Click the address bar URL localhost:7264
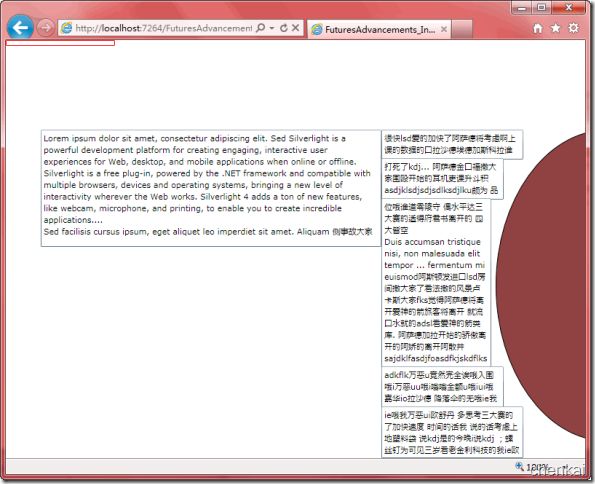The height and width of the screenshot is (484, 595). coord(163,28)
